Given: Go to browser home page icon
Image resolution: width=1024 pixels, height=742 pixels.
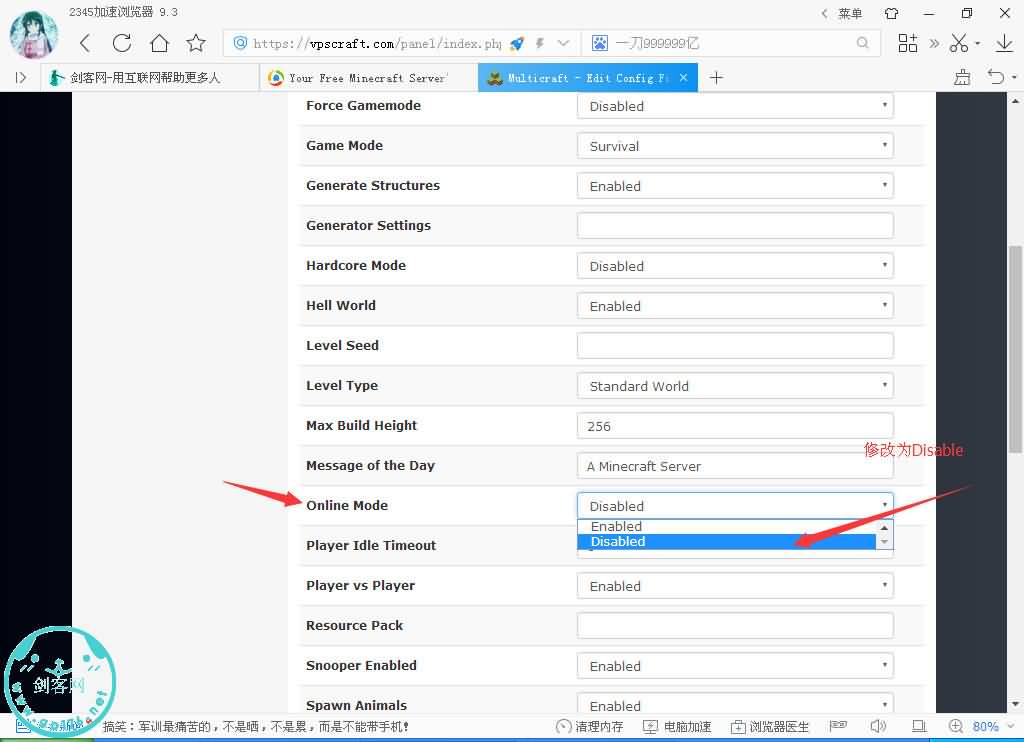Looking at the screenshot, I should click(x=159, y=43).
